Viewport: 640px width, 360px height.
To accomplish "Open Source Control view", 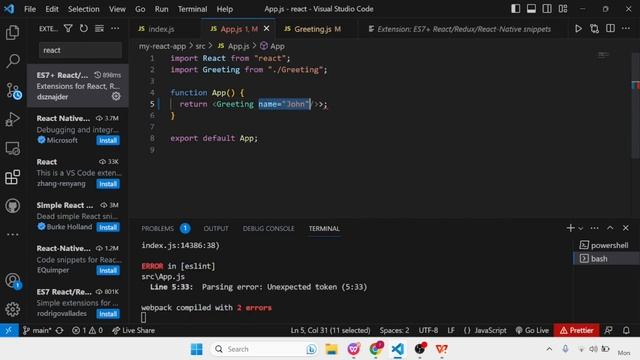I will (x=13, y=91).
